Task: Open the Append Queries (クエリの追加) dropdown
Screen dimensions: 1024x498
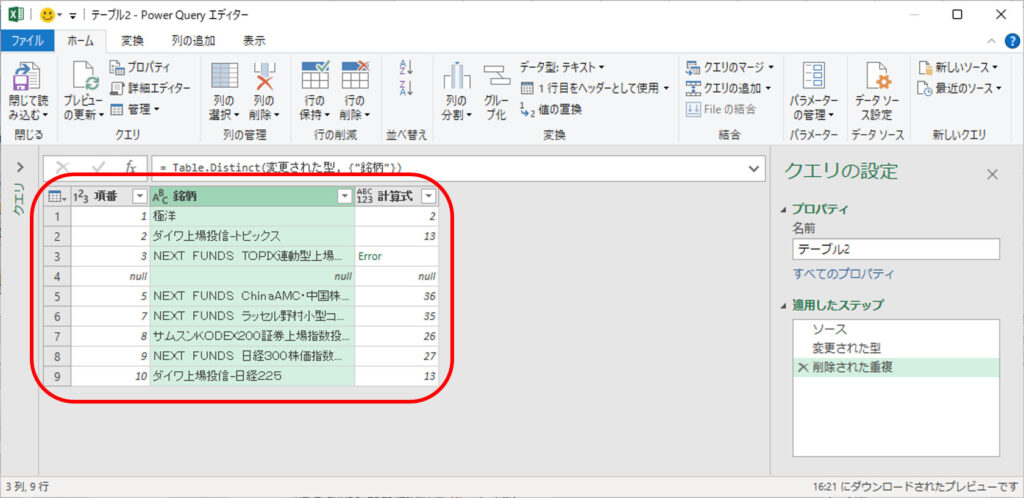Action: (x=729, y=87)
